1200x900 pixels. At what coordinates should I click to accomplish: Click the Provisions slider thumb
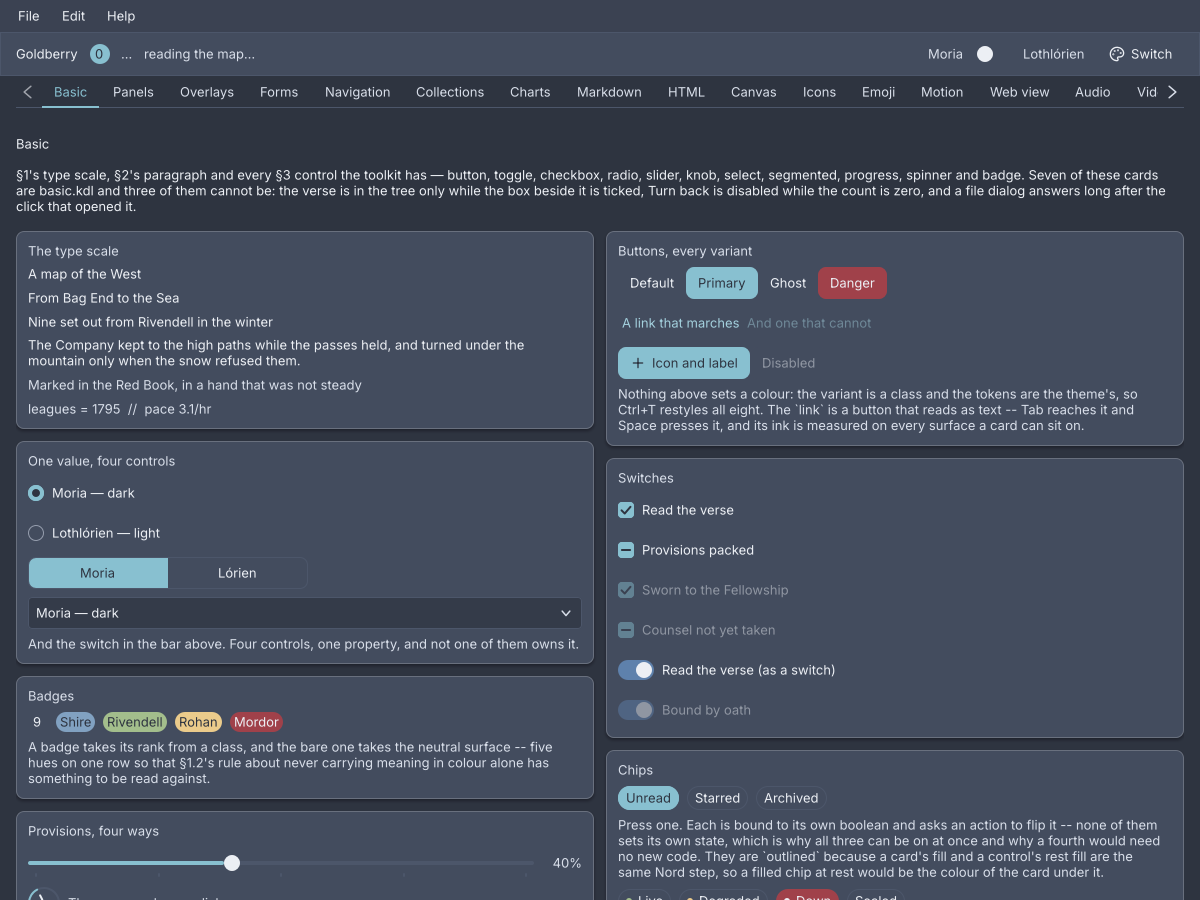tap(232, 863)
